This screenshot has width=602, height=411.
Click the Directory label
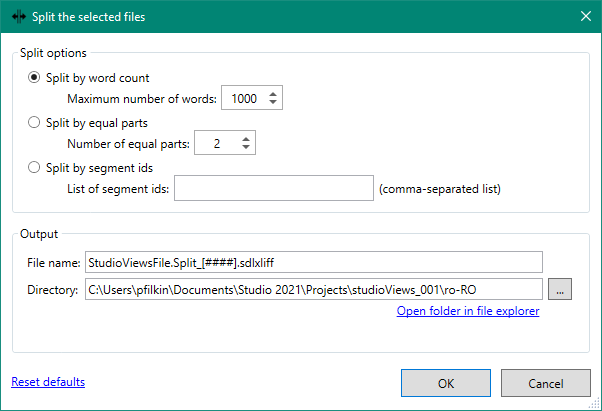pyautogui.click(x=53, y=290)
